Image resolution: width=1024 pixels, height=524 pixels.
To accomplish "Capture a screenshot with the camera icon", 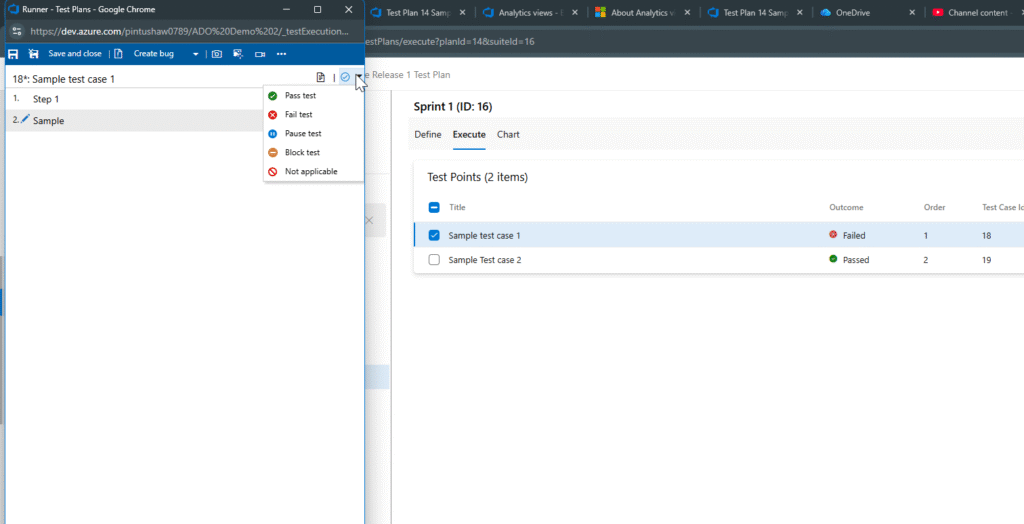I will [216, 54].
